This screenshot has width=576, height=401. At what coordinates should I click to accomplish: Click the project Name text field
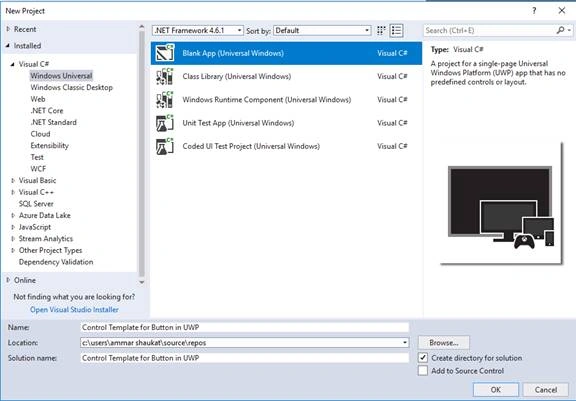pyautogui.click(x=245, y=327)
